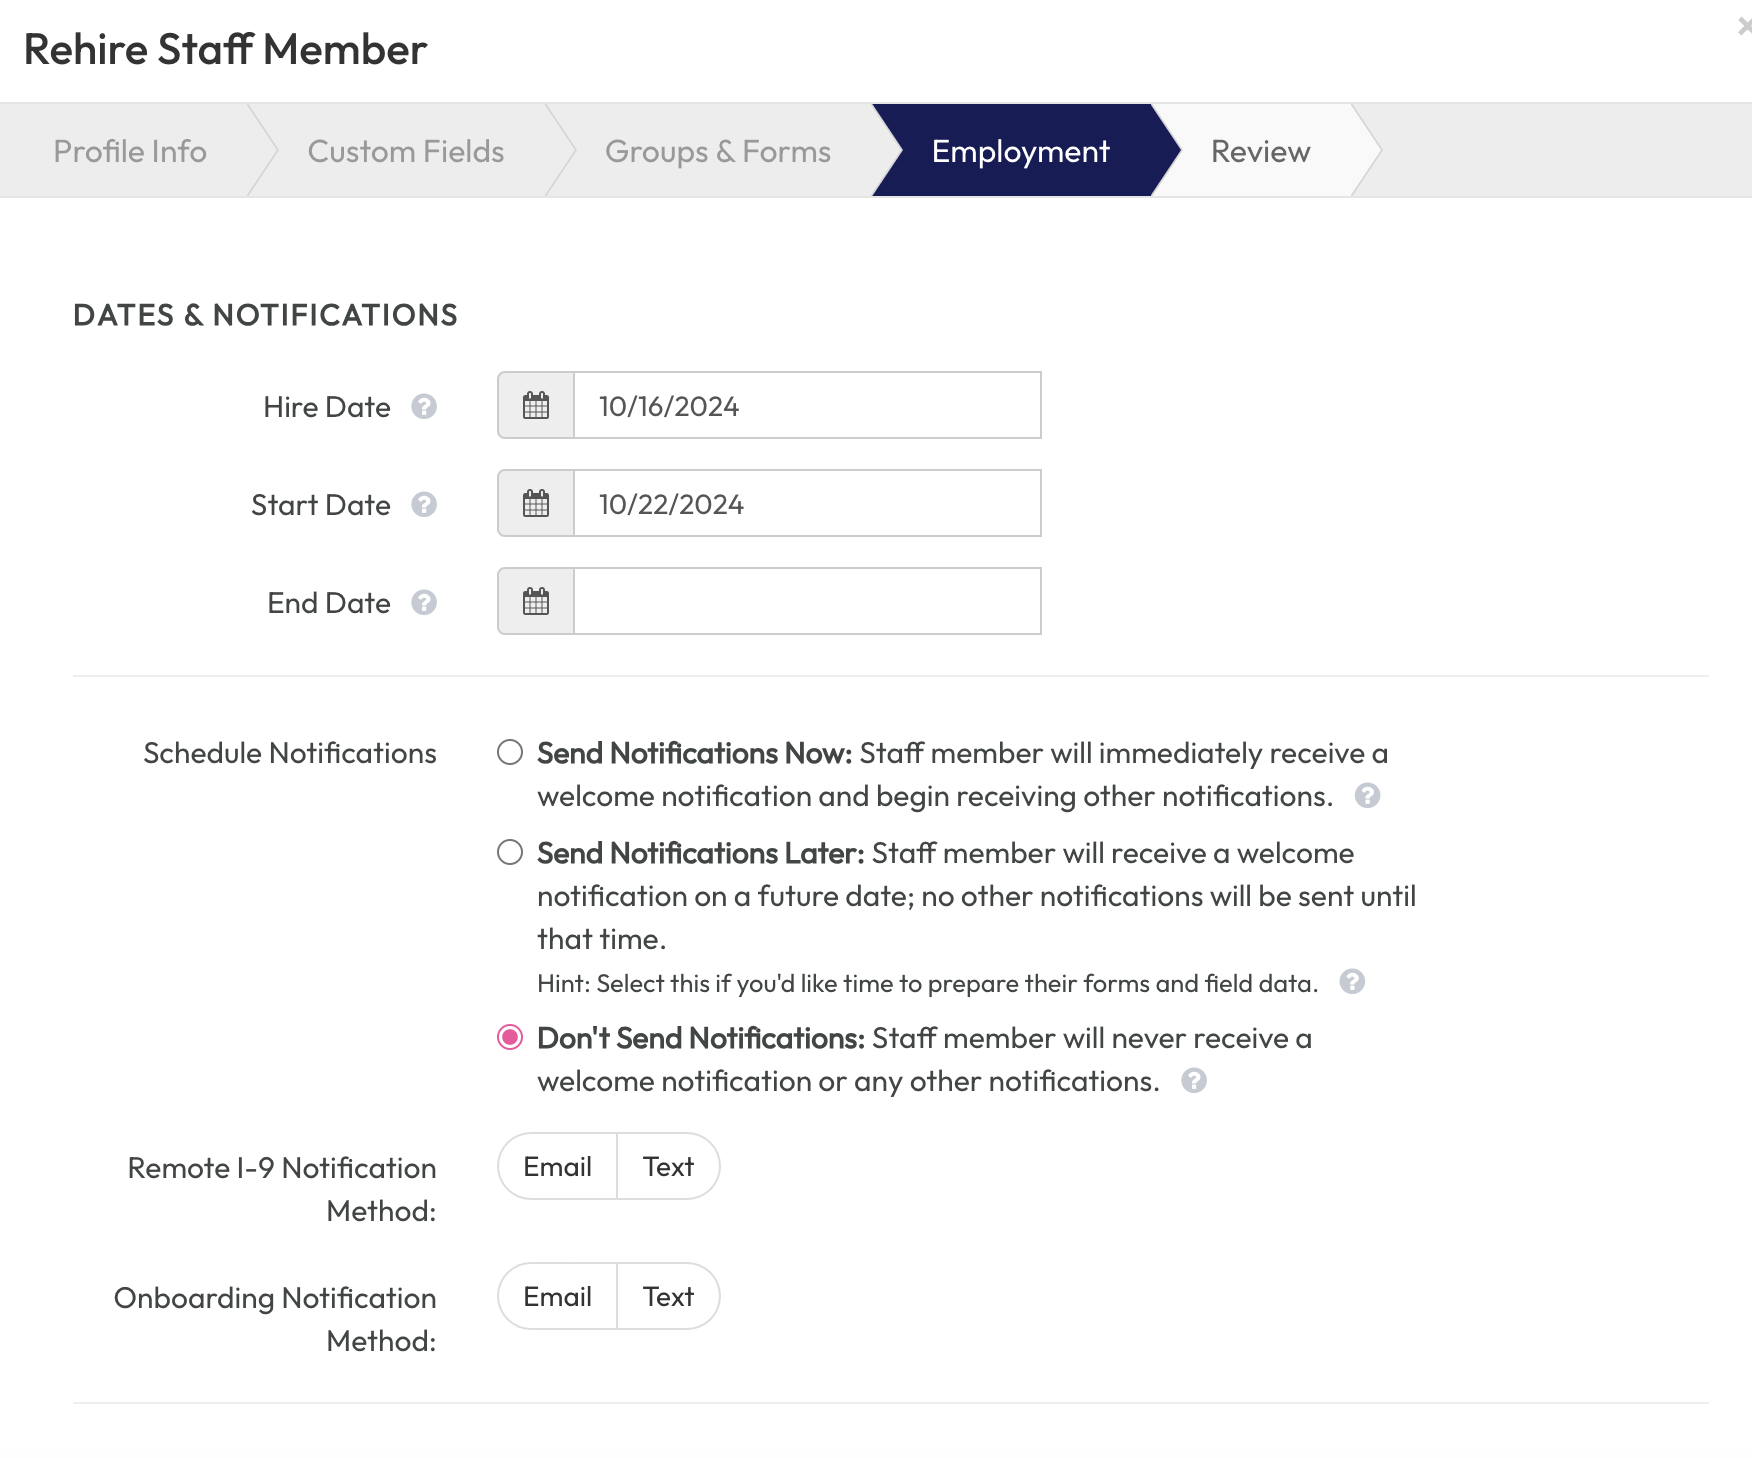Open Don't Send Notifications help tooltip
Viewport: 1752px width, 1458px height.
[1195, 1081]
